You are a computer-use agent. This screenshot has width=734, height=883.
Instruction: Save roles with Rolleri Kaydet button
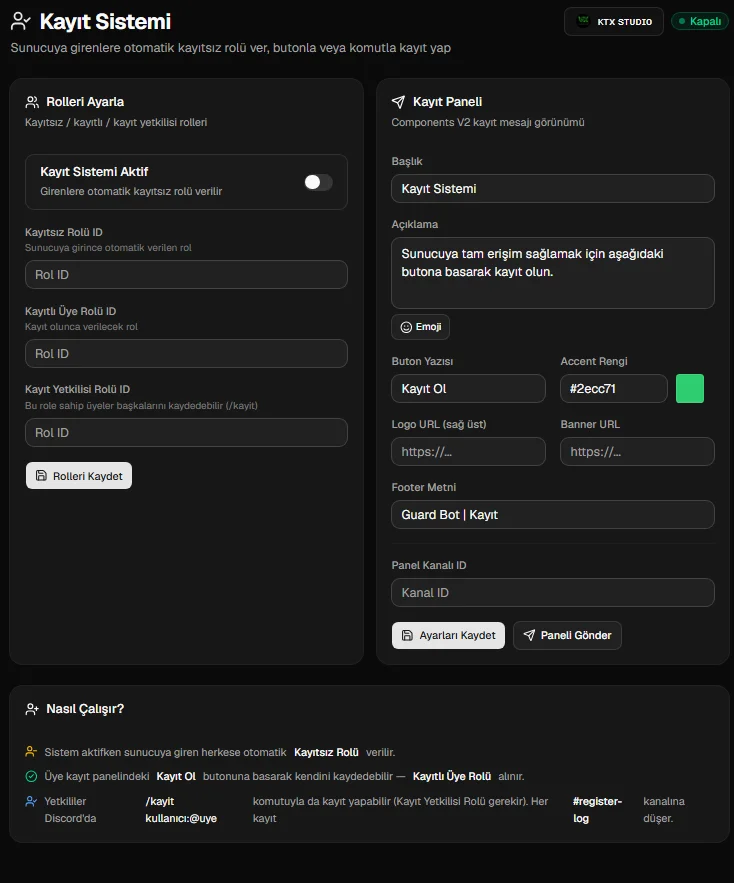79,476
